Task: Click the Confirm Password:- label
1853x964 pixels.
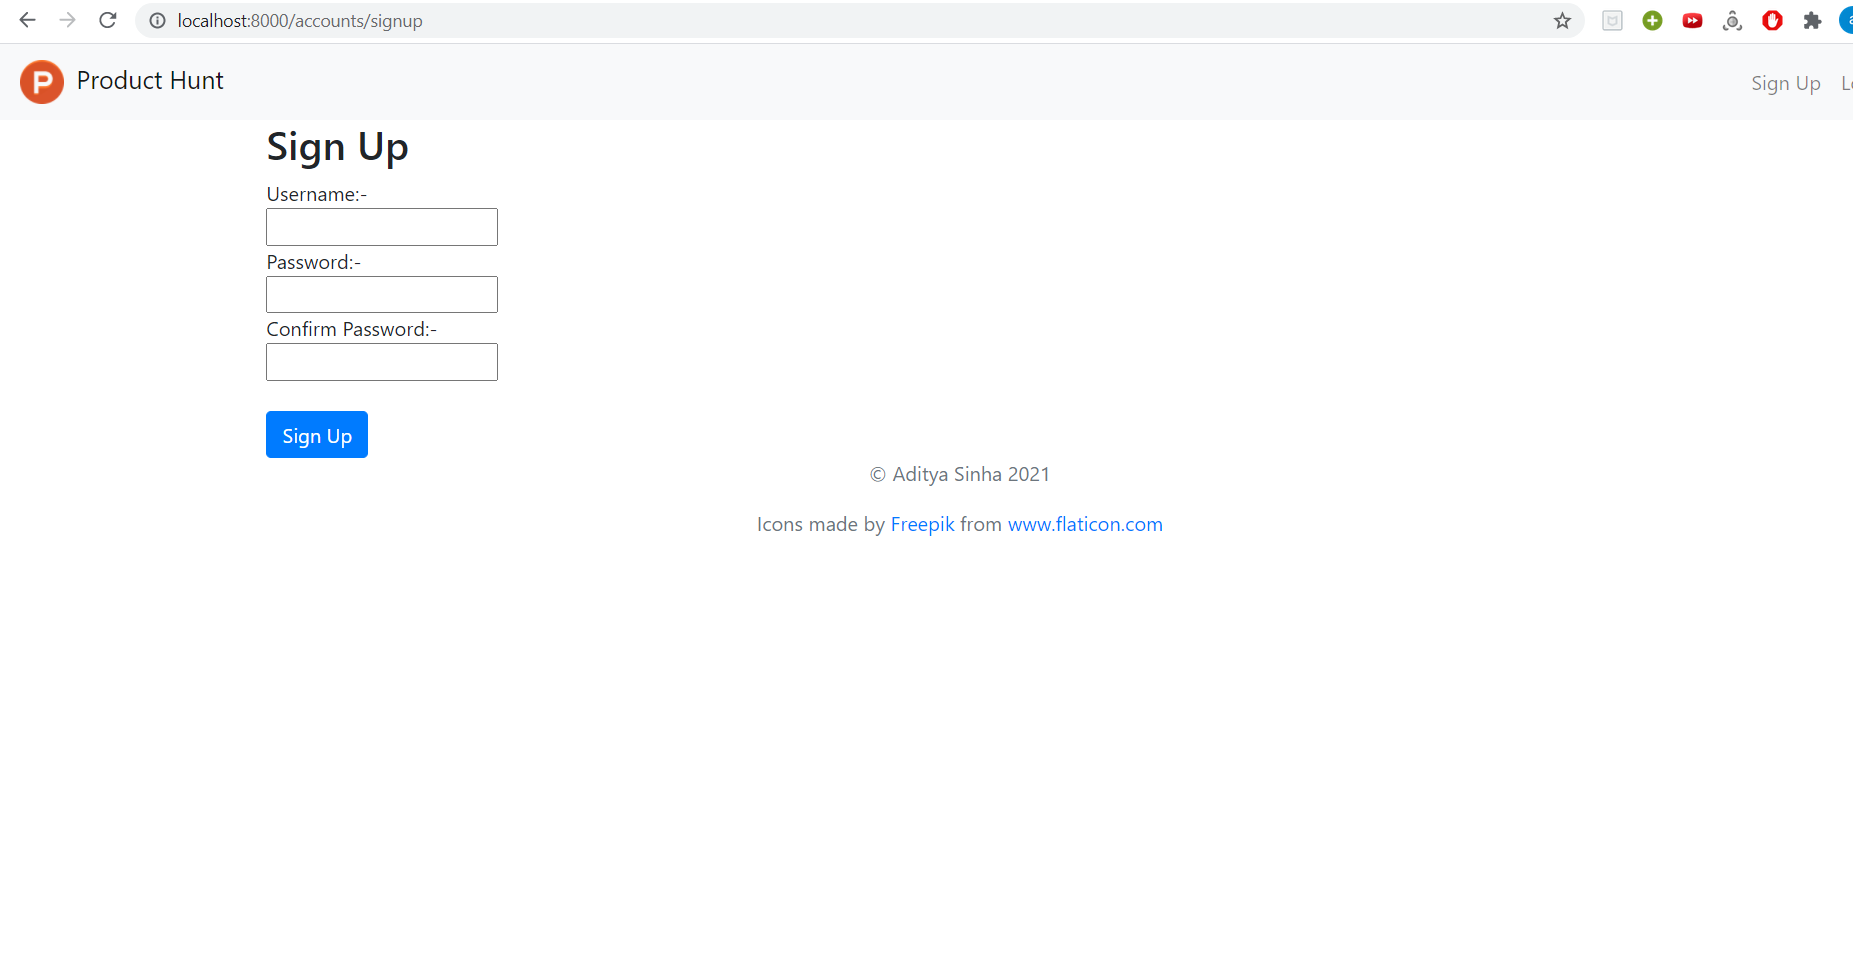Action: click(352, 330)
